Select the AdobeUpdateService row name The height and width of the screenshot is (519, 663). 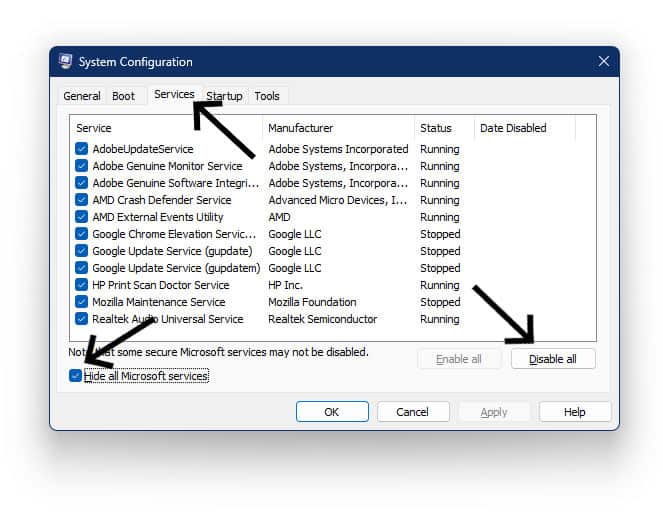143,149
